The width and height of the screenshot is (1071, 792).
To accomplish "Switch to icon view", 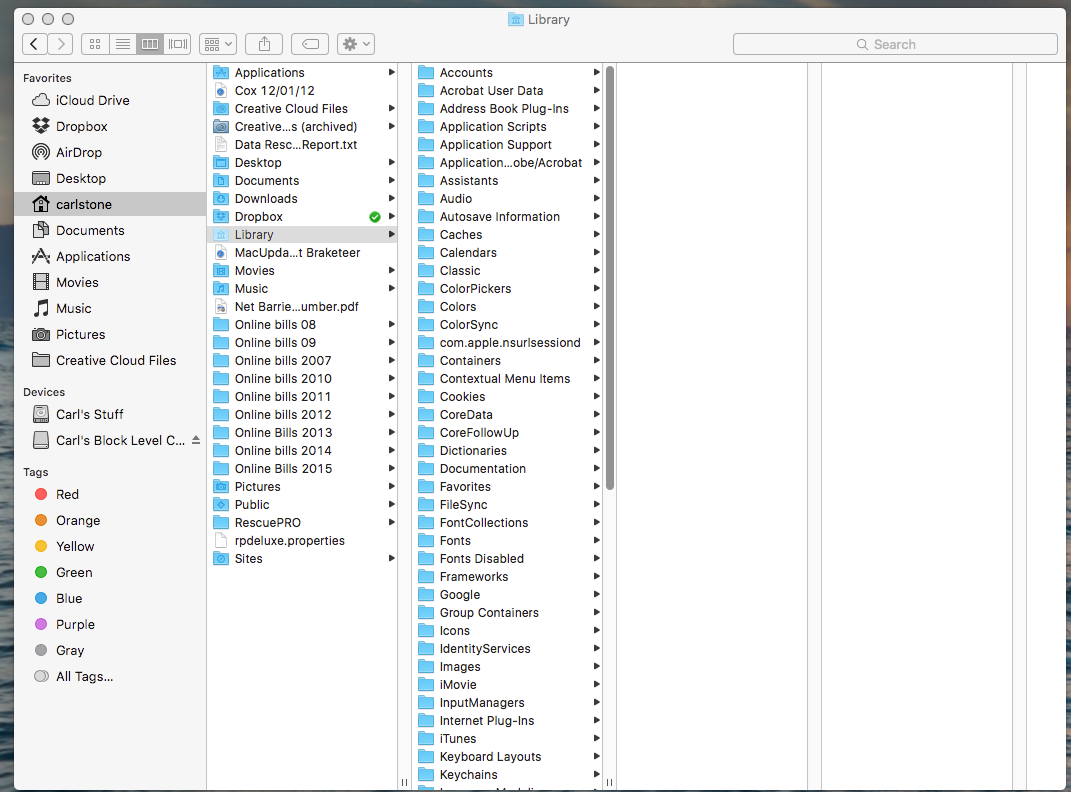I will (x=95, y=44).
